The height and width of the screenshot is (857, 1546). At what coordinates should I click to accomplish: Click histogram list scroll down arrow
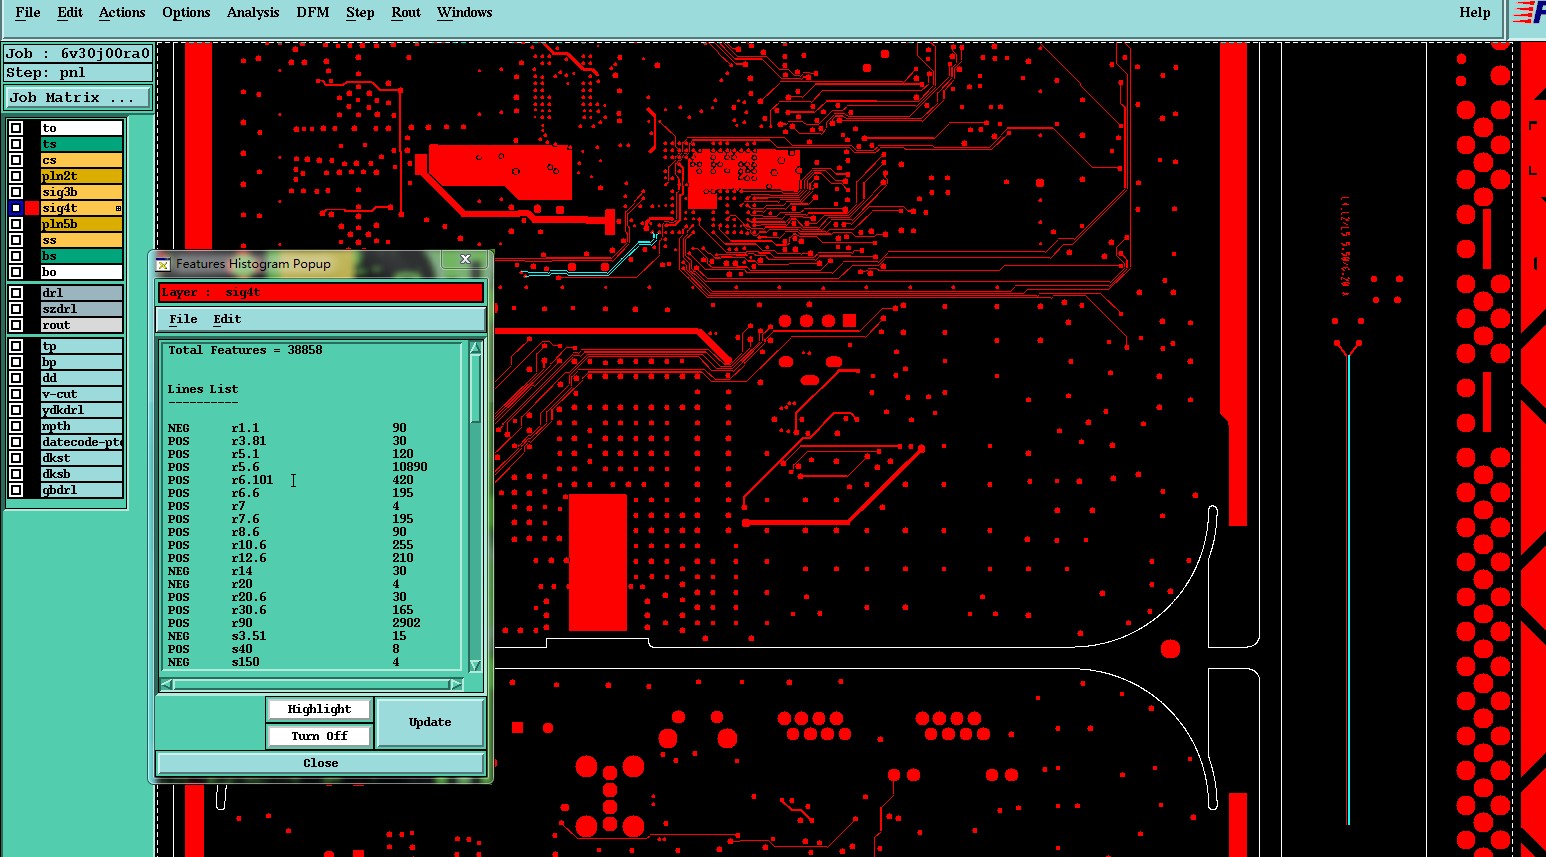pos(475,666)
